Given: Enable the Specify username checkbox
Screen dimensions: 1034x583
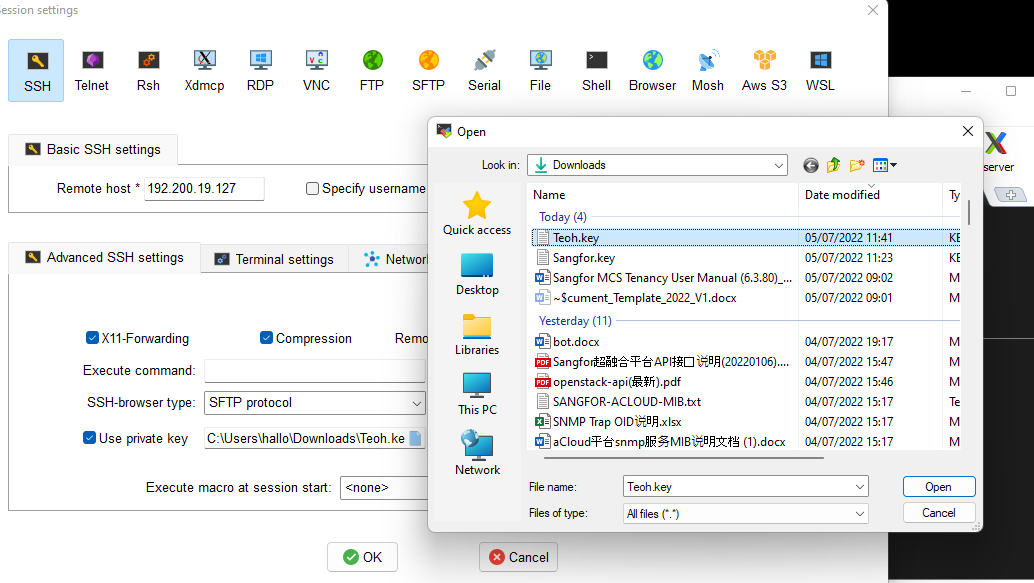Looking at the screenshot, I should point(312,188).
